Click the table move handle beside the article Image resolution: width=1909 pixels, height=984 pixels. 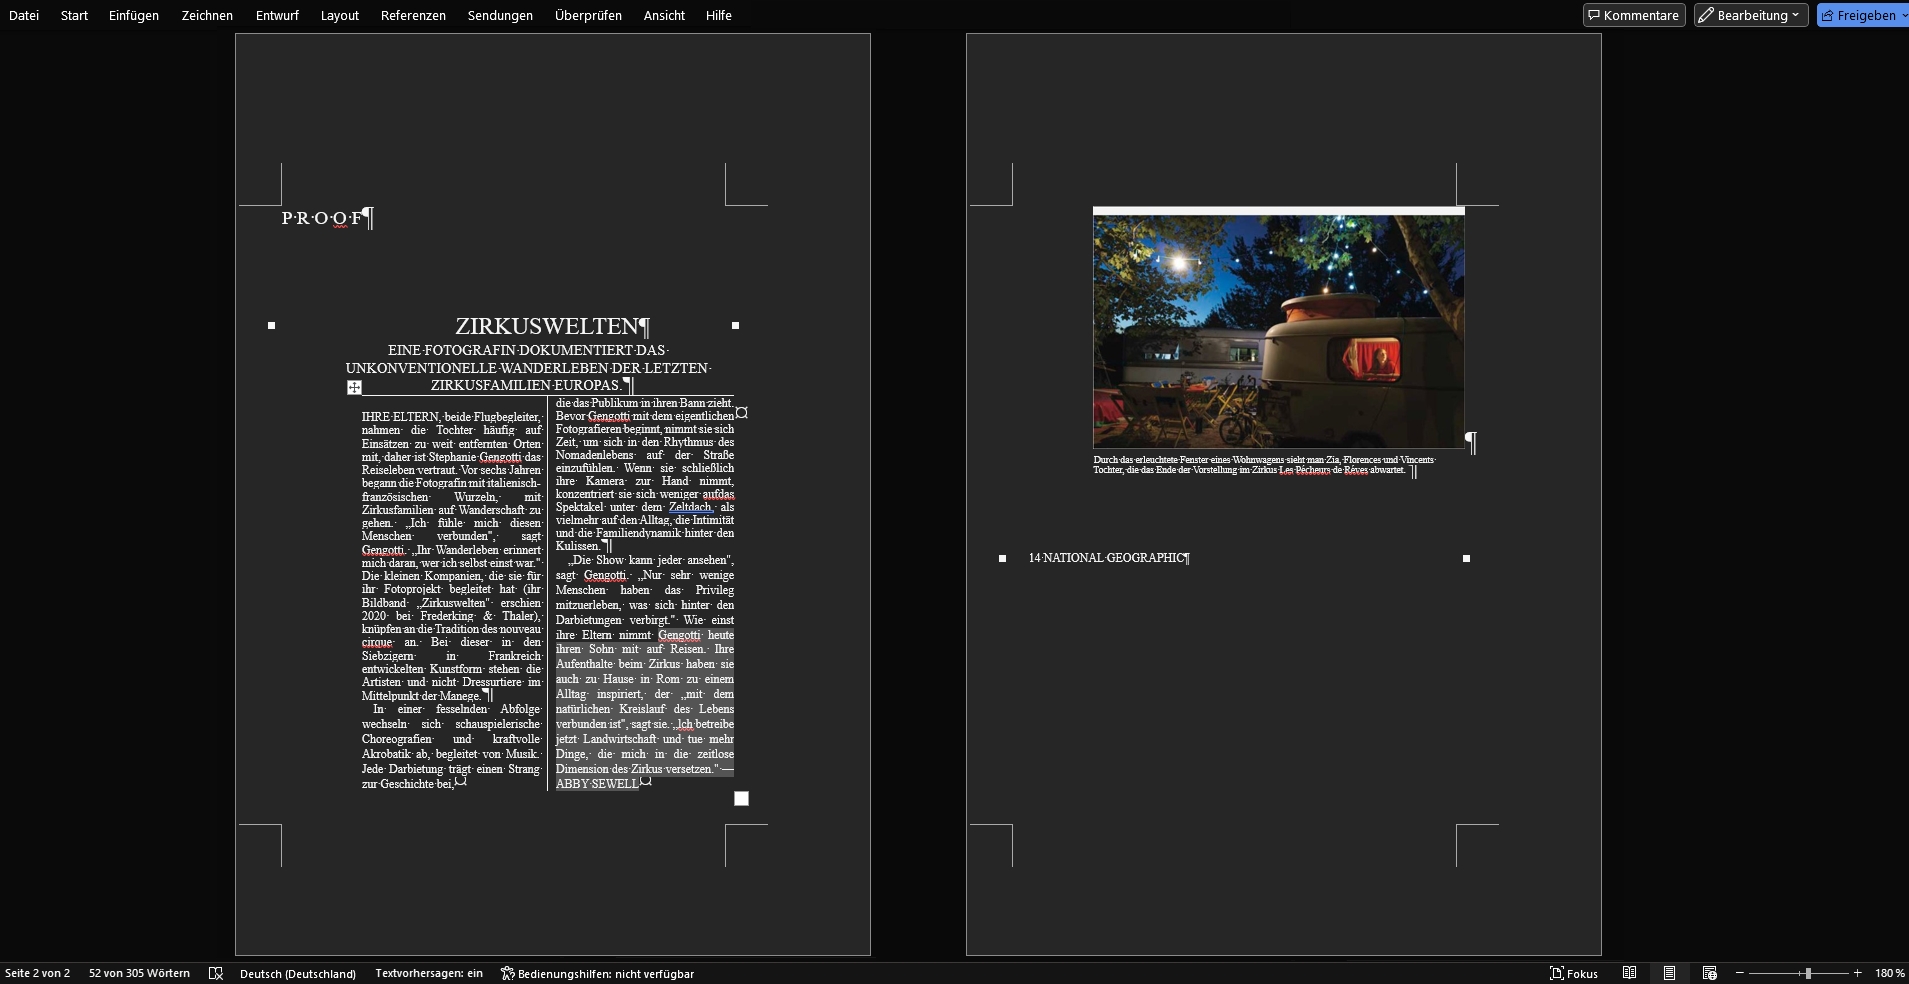coord(354,387)
